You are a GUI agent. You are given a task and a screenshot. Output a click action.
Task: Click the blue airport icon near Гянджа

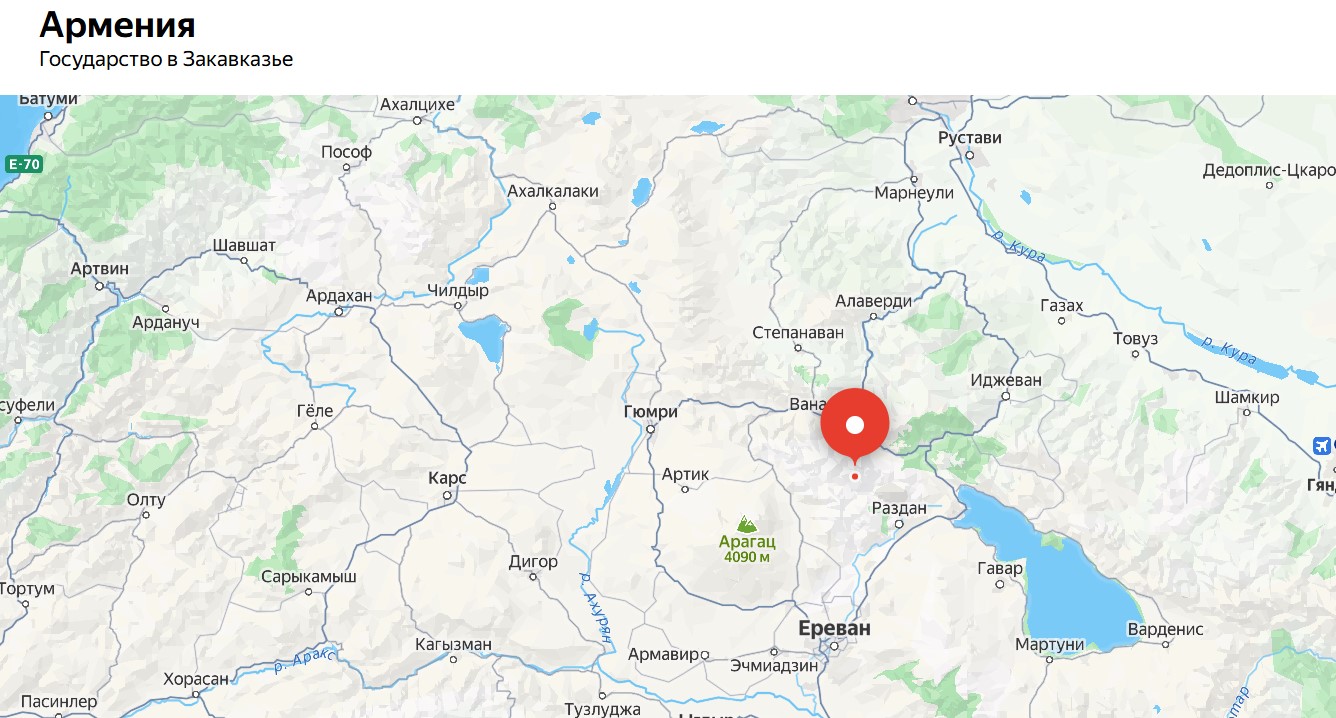point(1322,445)
